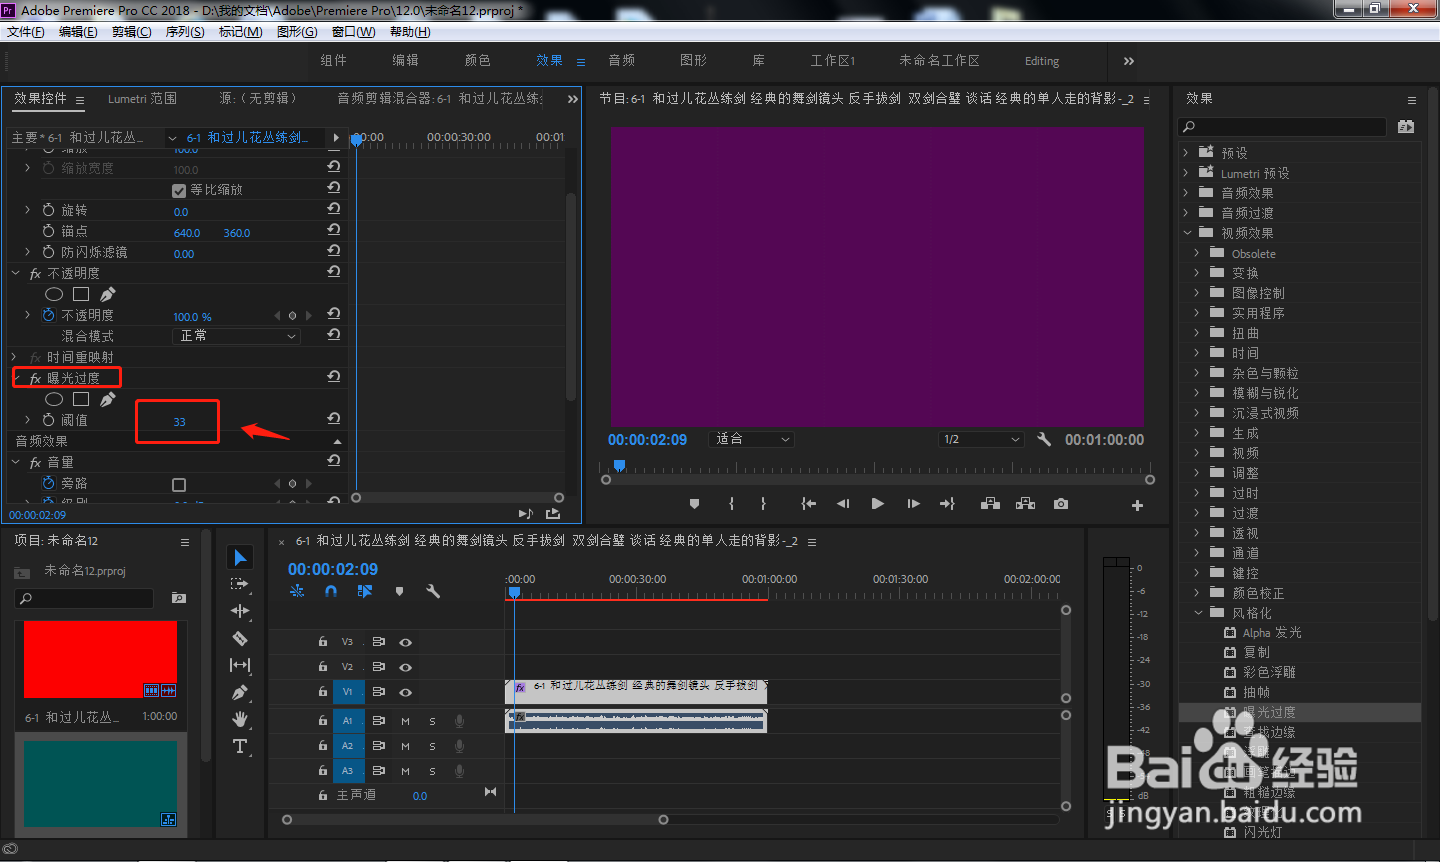
Task: Open the 帮助(H) menu
Action: click(410, 32)
